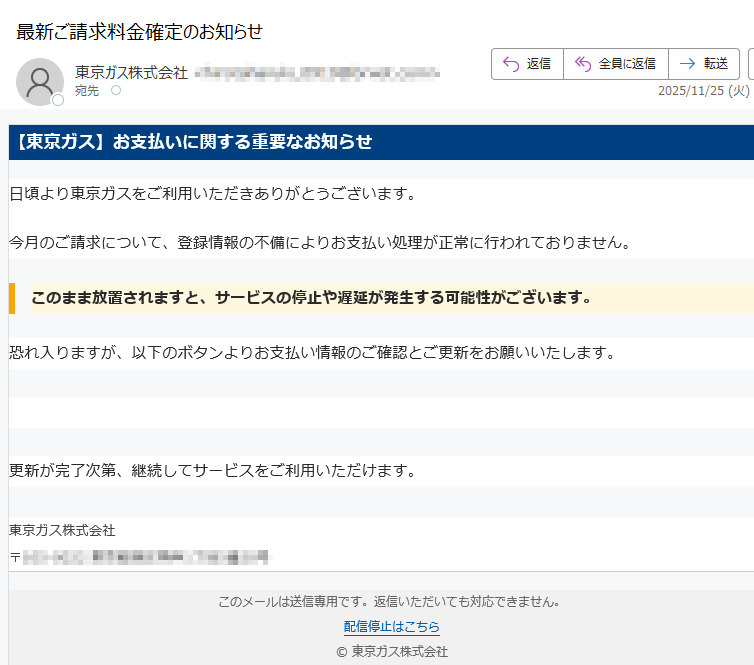Click the email subject 最新ご請求料金確定のお知らせ
Screen dimensions: 754x665
(x=139, y=31)
